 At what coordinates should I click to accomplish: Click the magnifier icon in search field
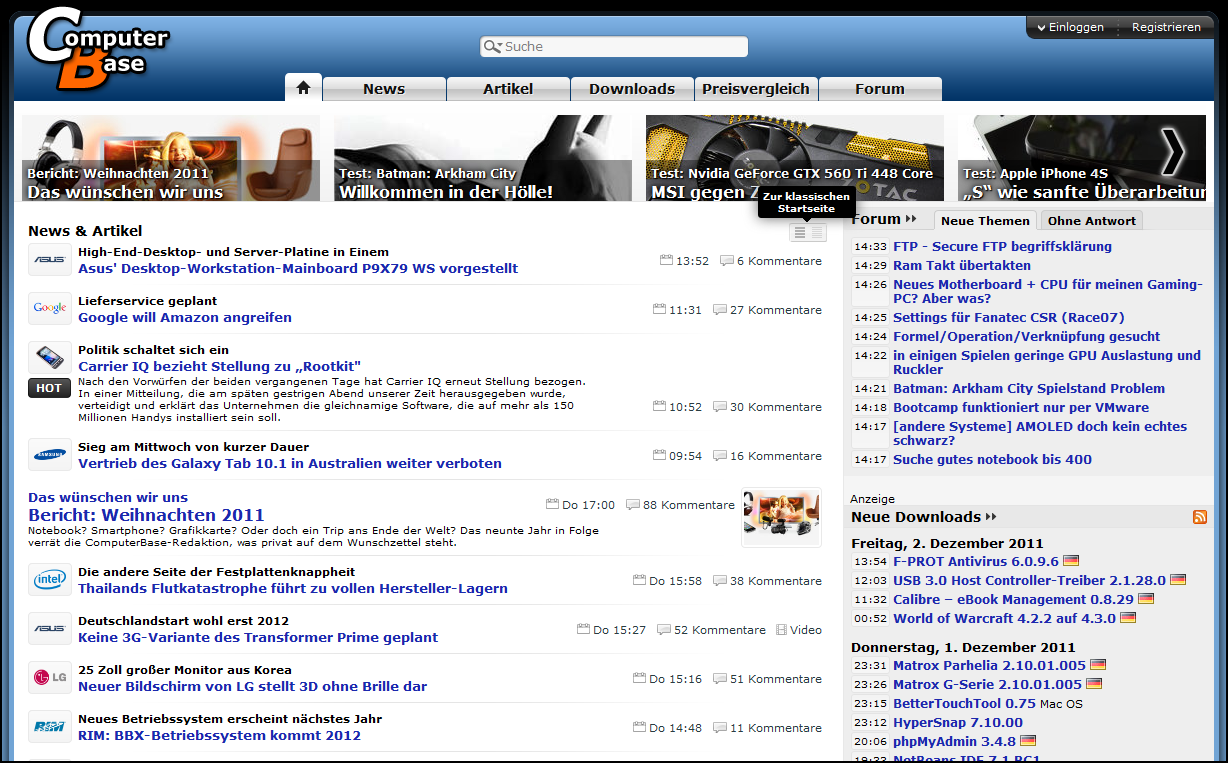(x=492, y=47)
